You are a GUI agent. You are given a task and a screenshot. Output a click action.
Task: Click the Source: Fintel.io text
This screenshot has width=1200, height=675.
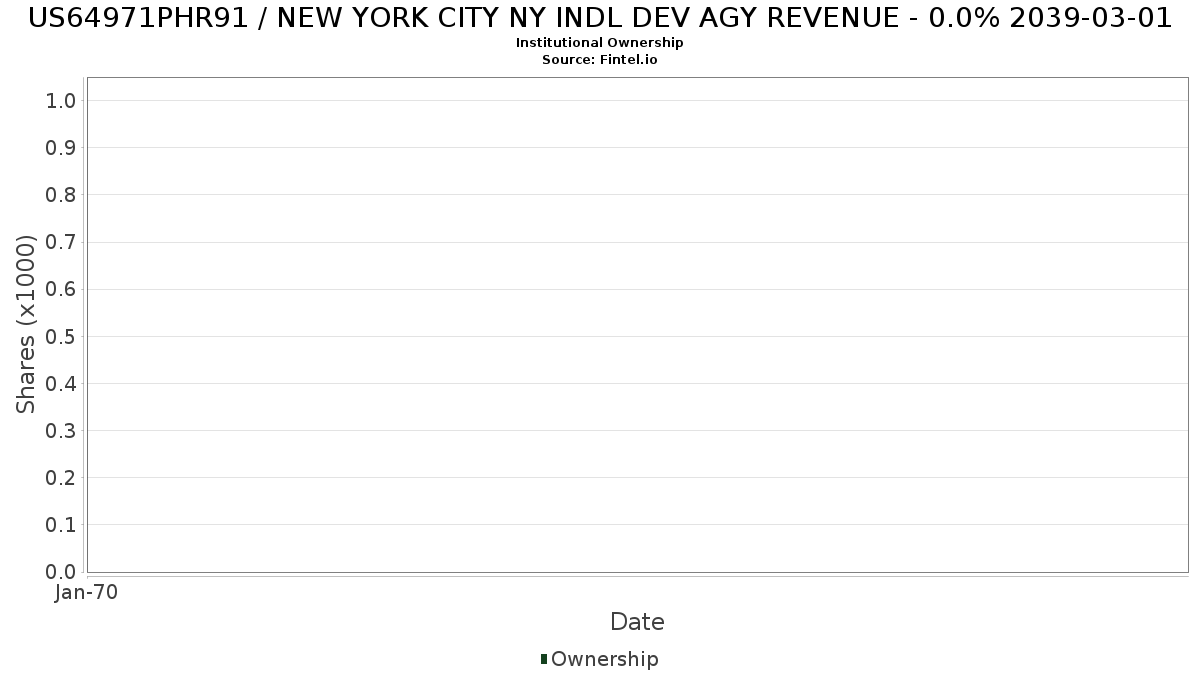[599, 59]
